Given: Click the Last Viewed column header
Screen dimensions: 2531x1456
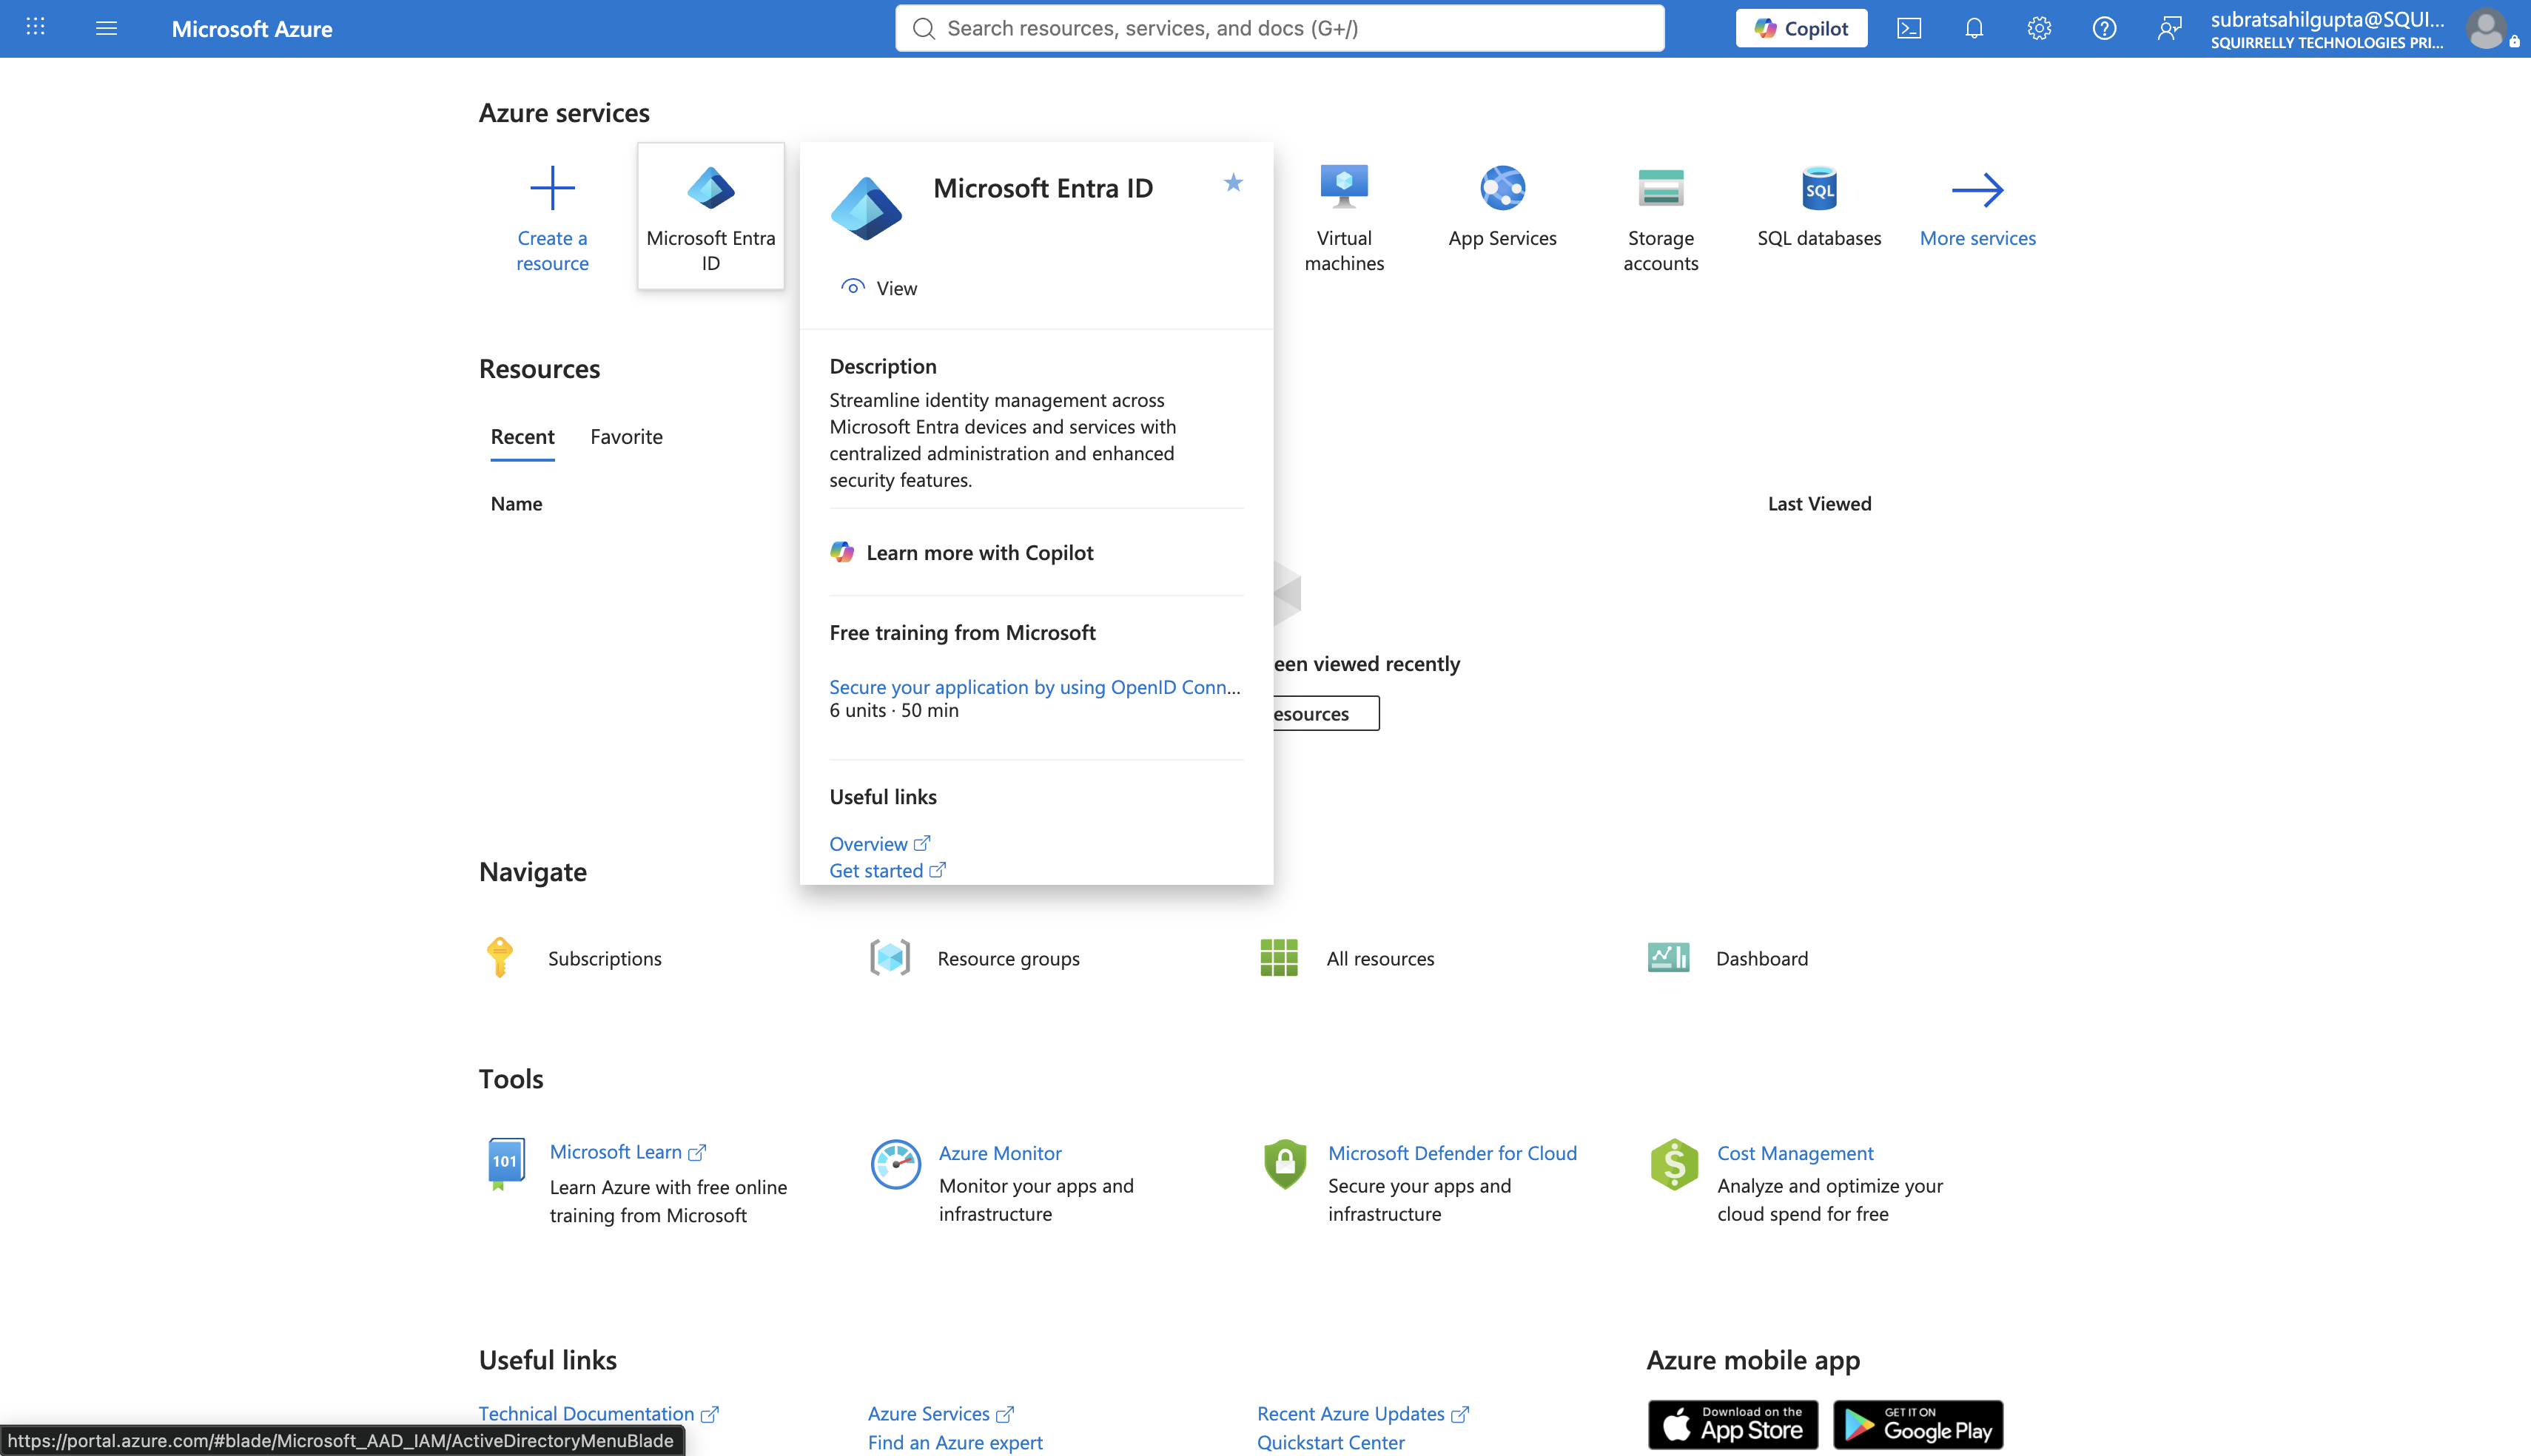Looking at the screenshot, I should 1819,504.
